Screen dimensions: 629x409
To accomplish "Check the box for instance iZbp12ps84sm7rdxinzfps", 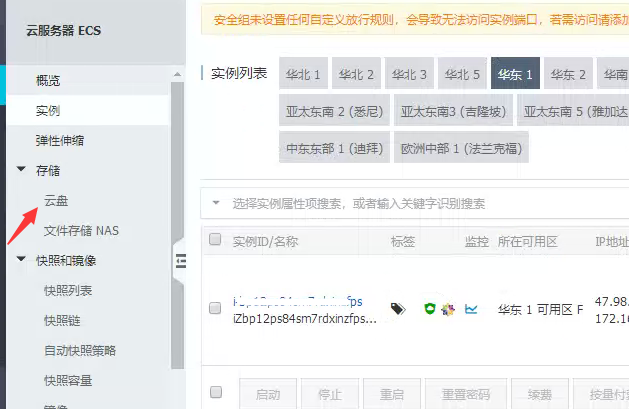I will (215, 309).
